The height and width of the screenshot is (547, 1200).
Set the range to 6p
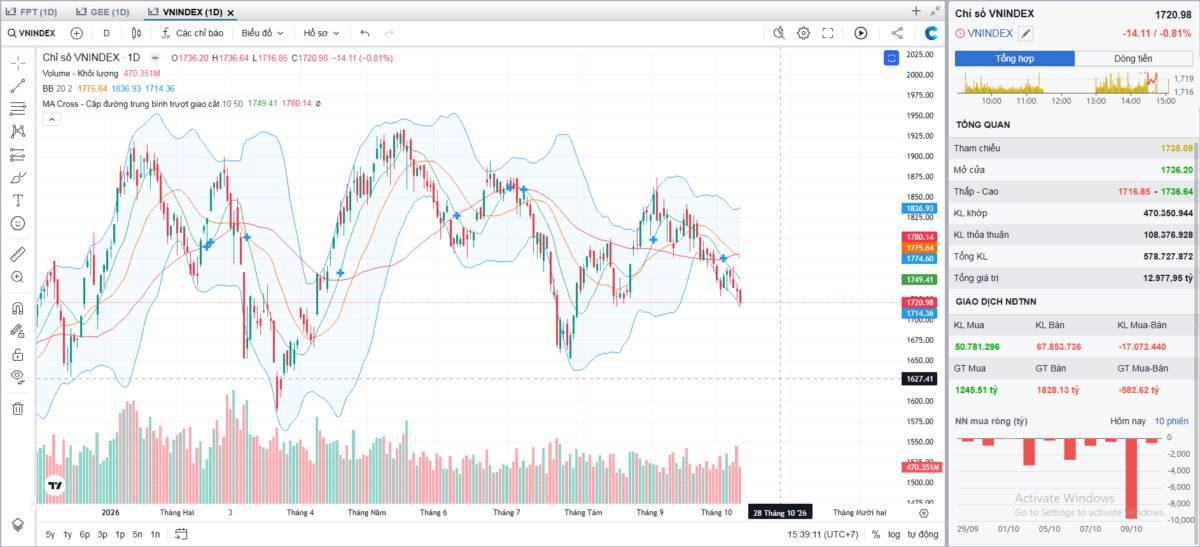[x=85, y=534]
